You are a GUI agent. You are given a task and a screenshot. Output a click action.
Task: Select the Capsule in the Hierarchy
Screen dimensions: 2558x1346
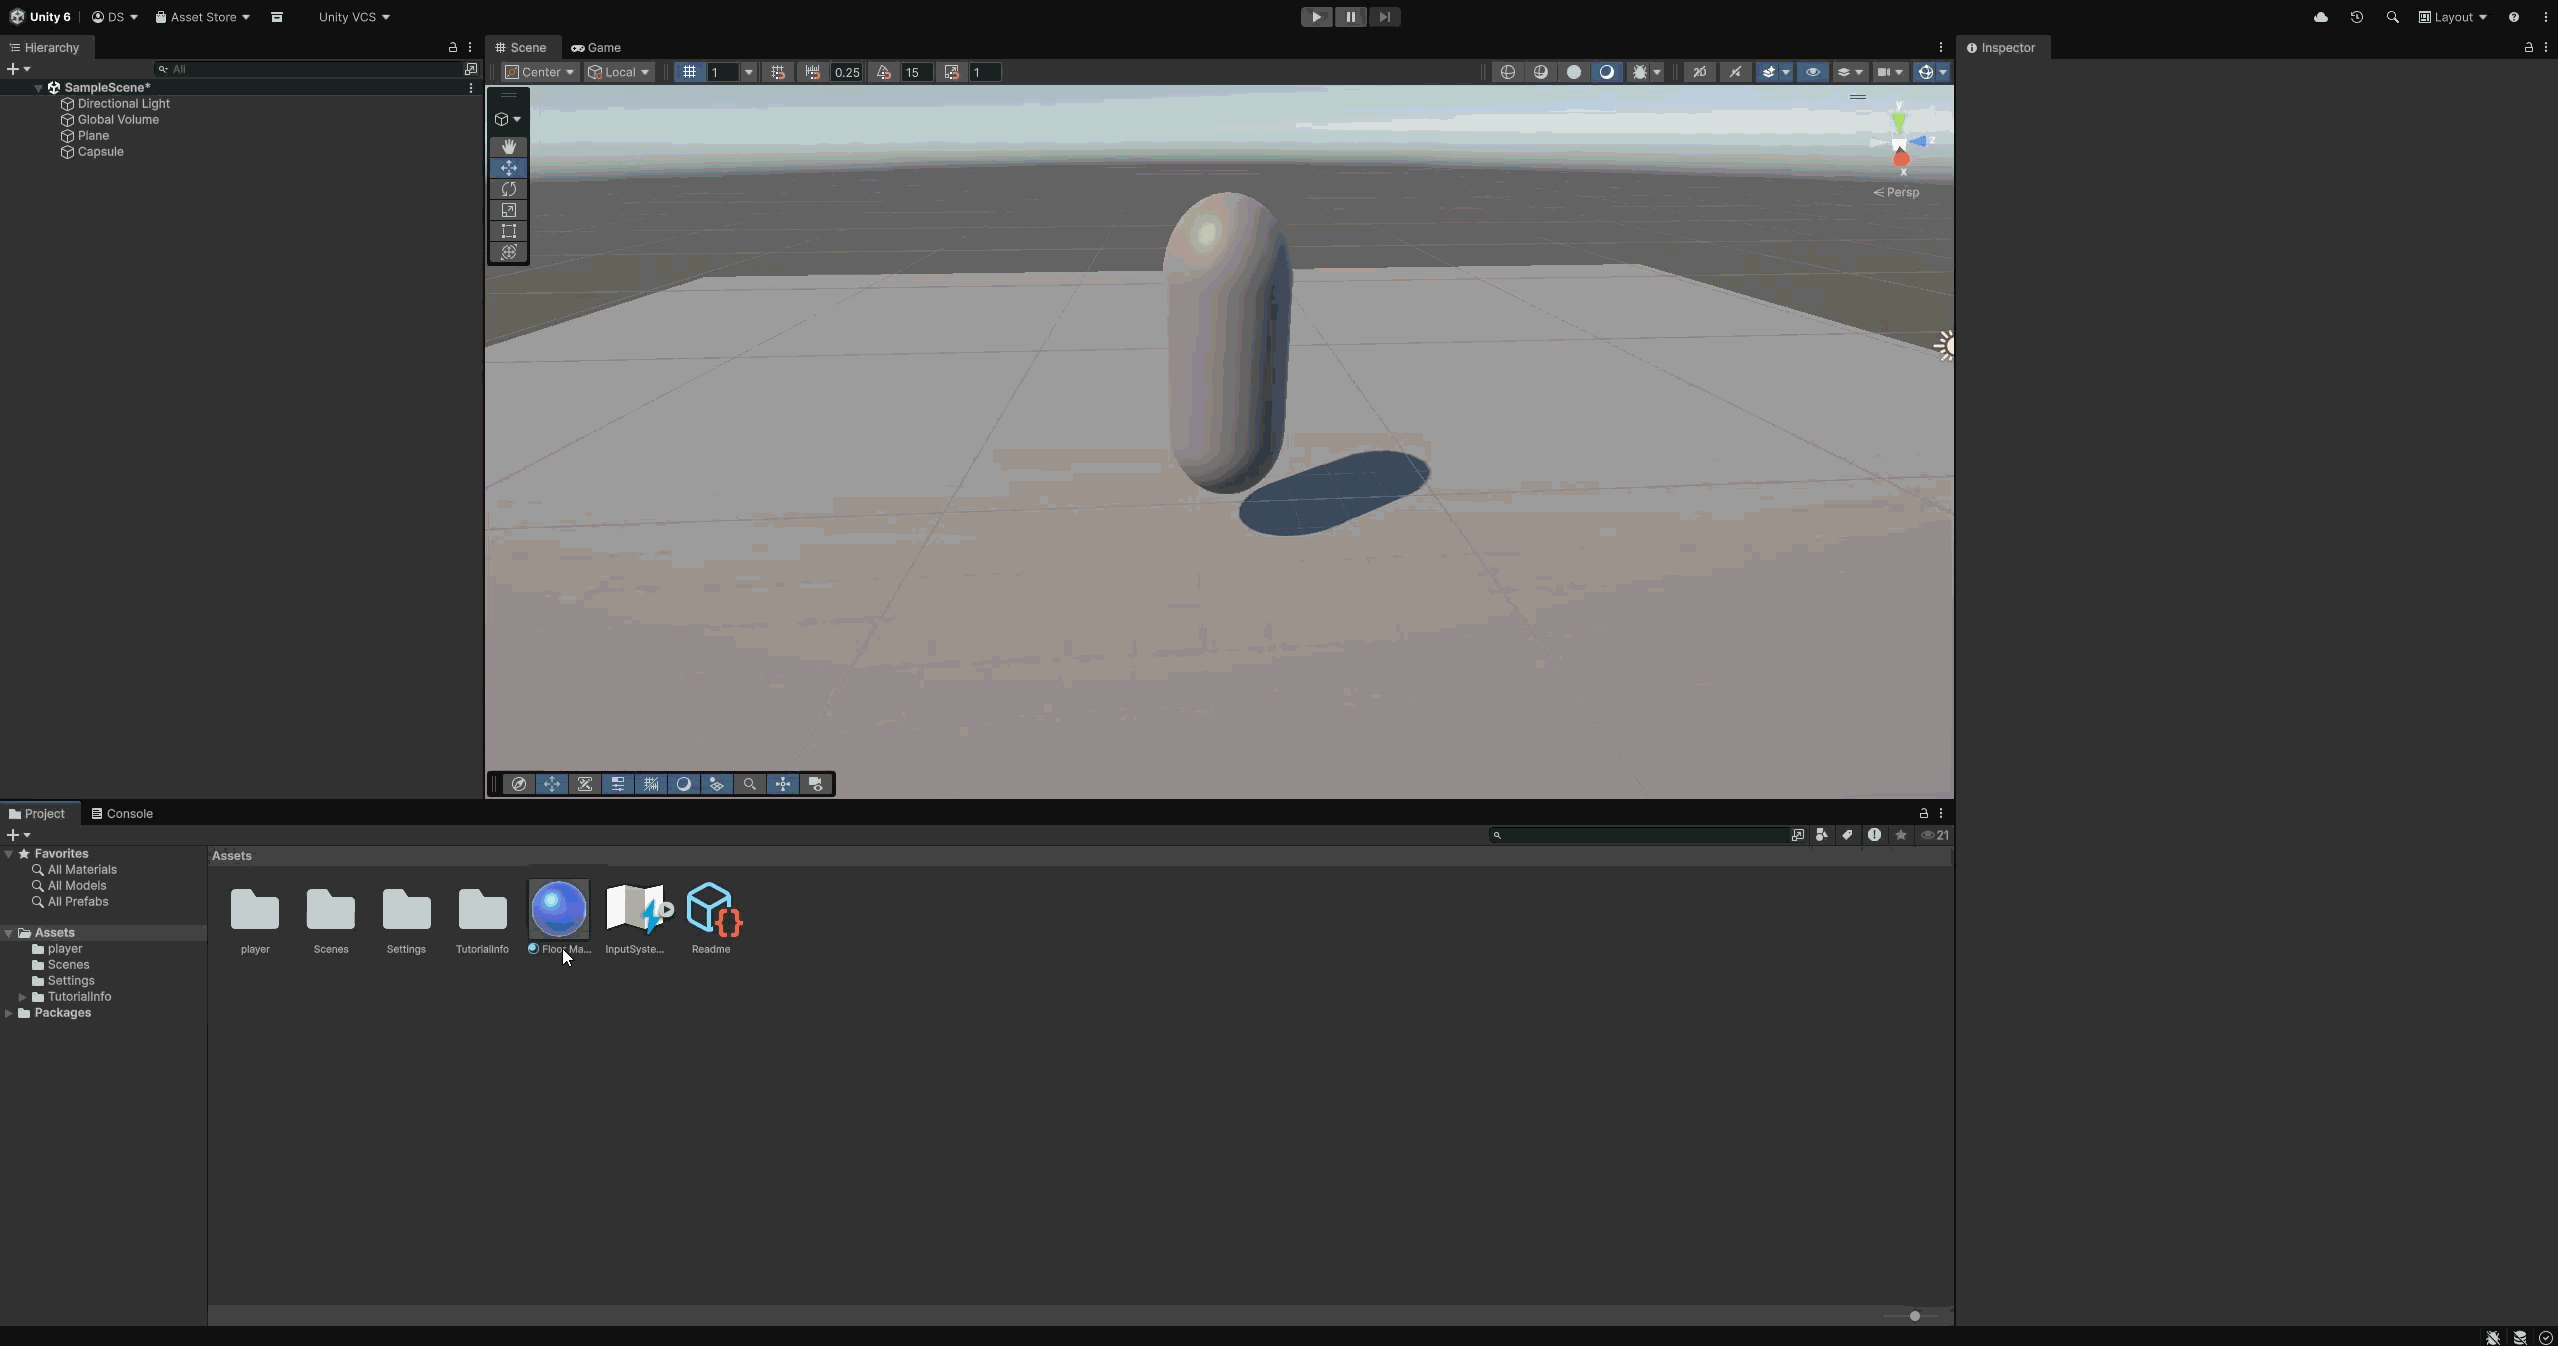point(101,152)
